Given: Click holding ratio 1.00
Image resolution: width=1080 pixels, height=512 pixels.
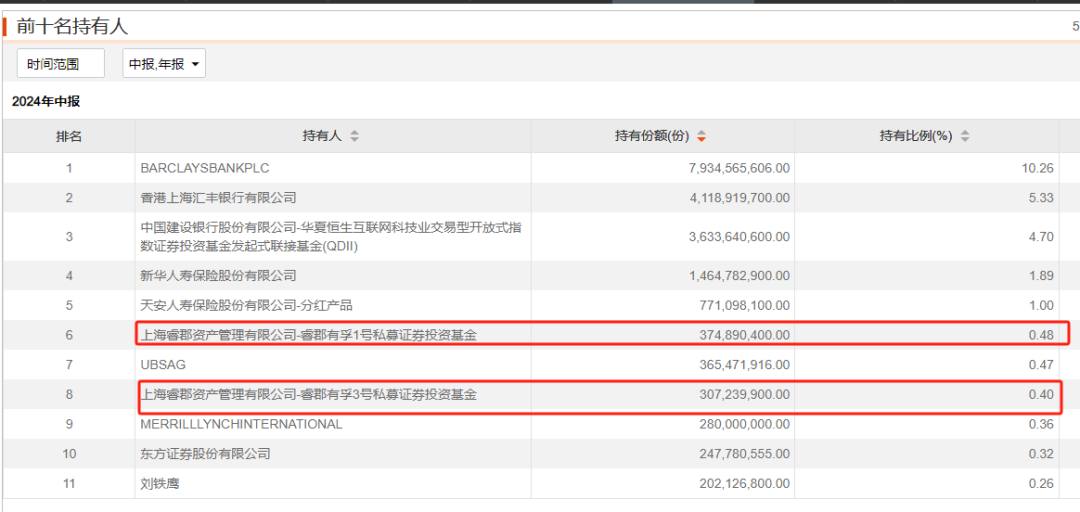Looking at the screenshot, I should [1041, 305].
